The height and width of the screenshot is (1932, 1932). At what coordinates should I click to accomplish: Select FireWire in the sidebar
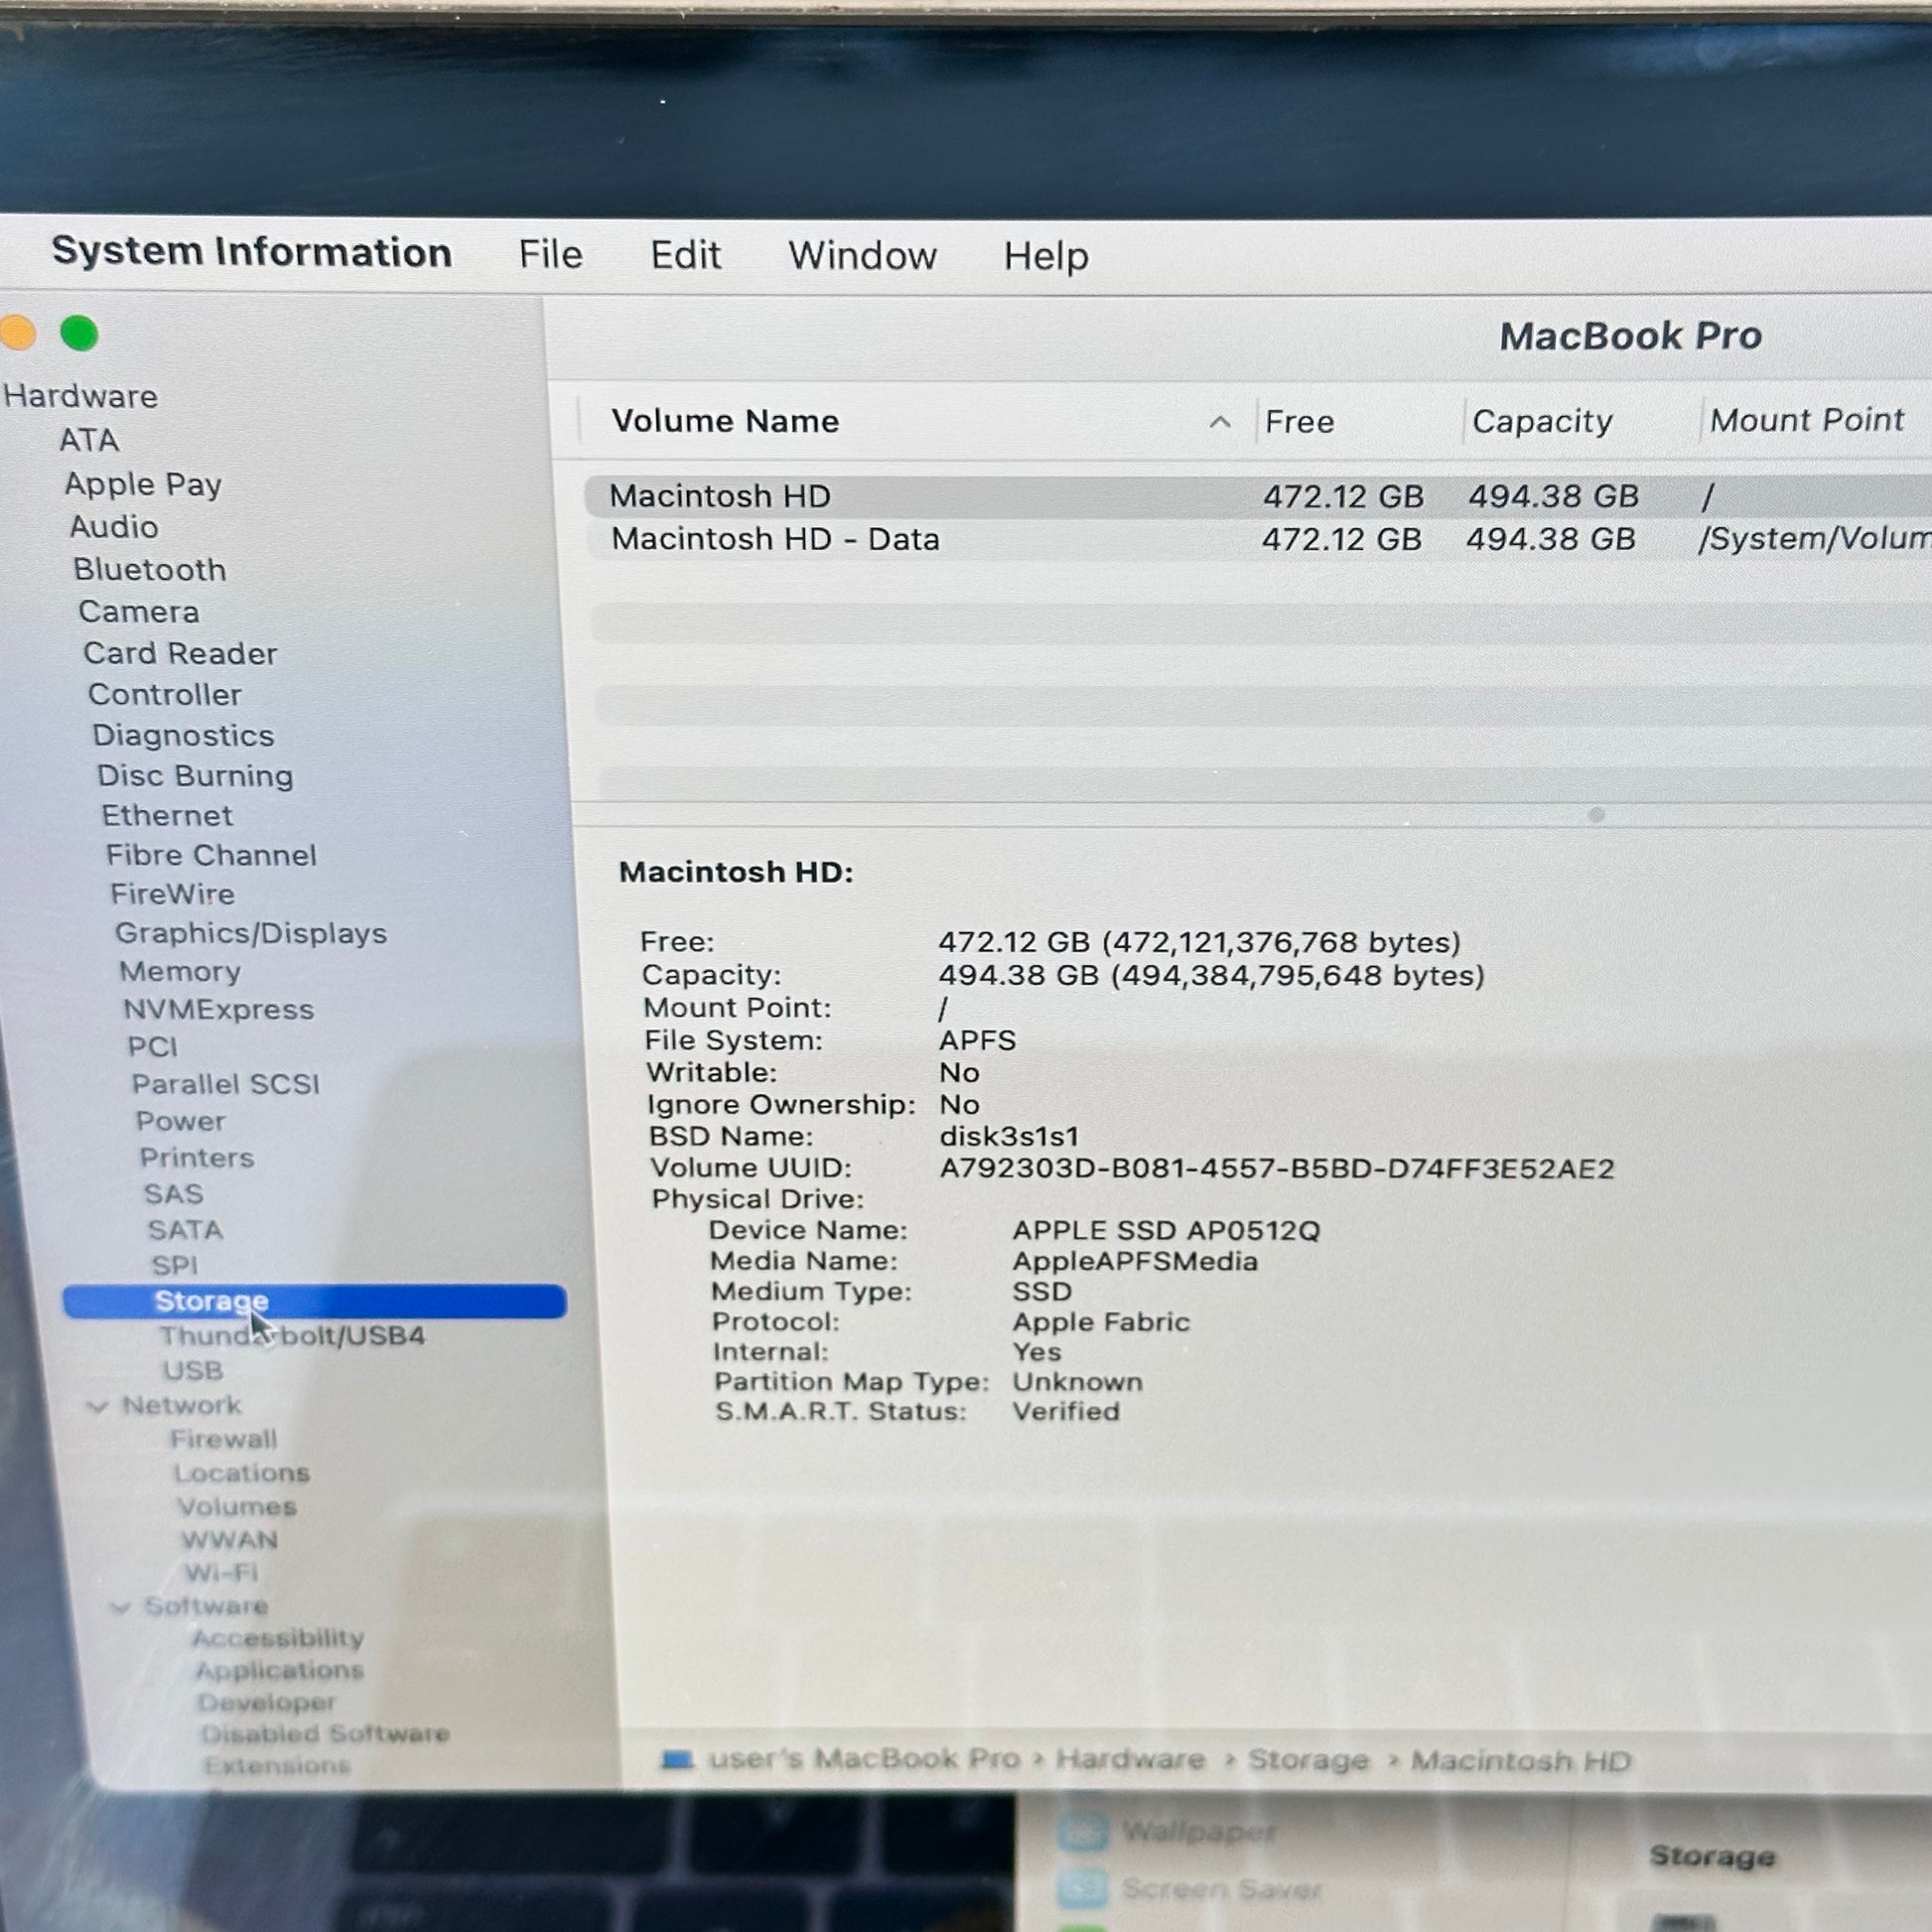click(172, 894)
